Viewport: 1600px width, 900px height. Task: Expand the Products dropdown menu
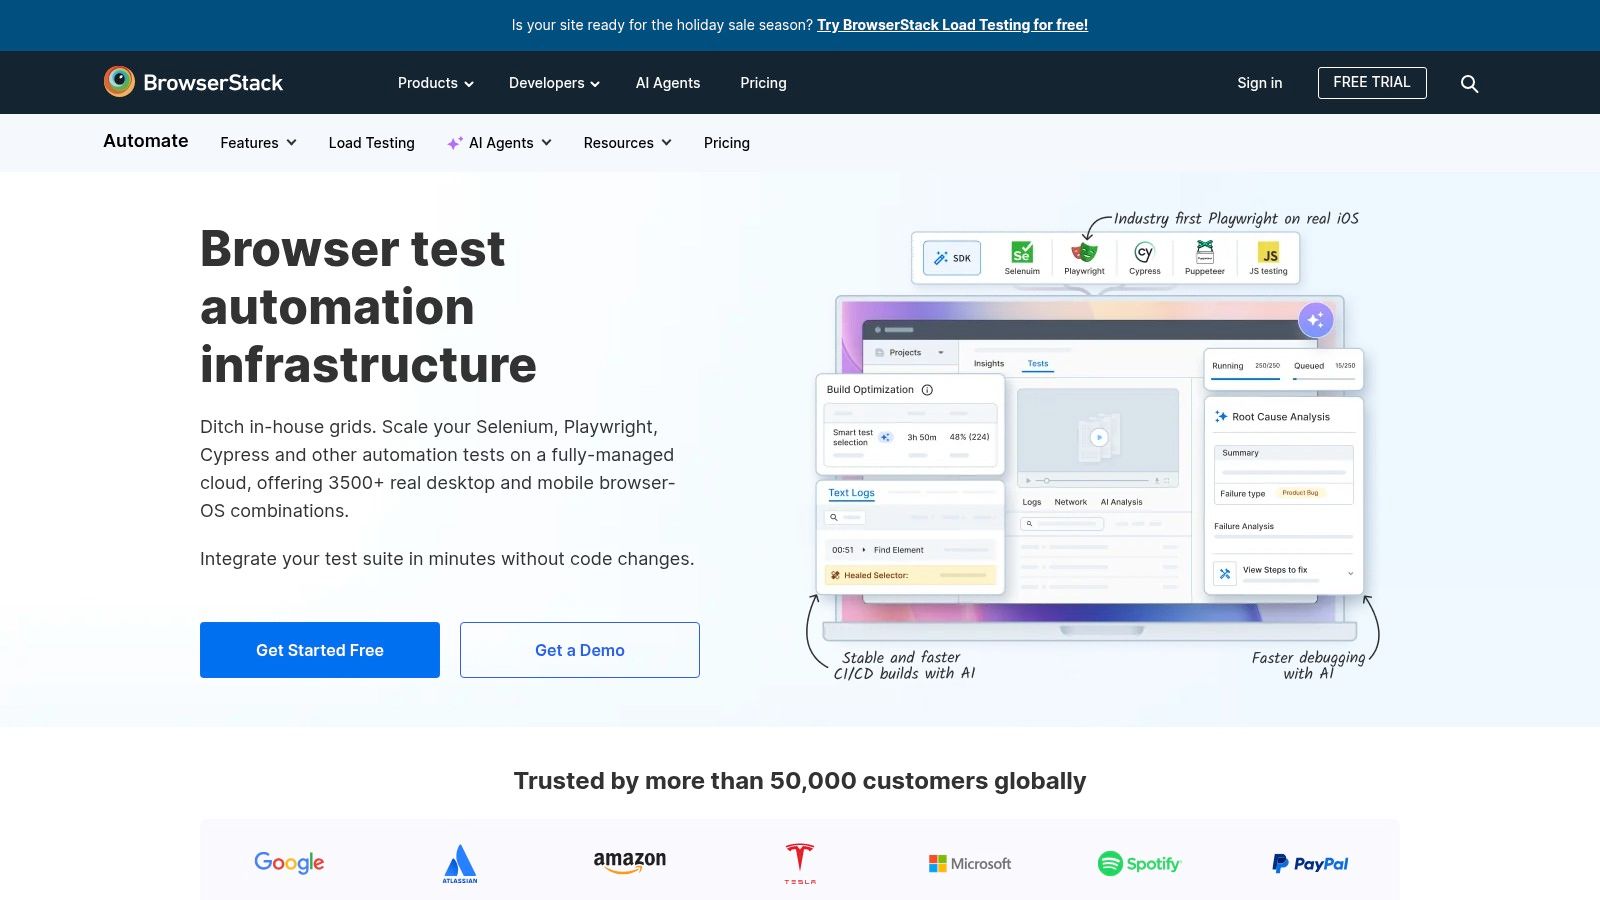(436, 83)
